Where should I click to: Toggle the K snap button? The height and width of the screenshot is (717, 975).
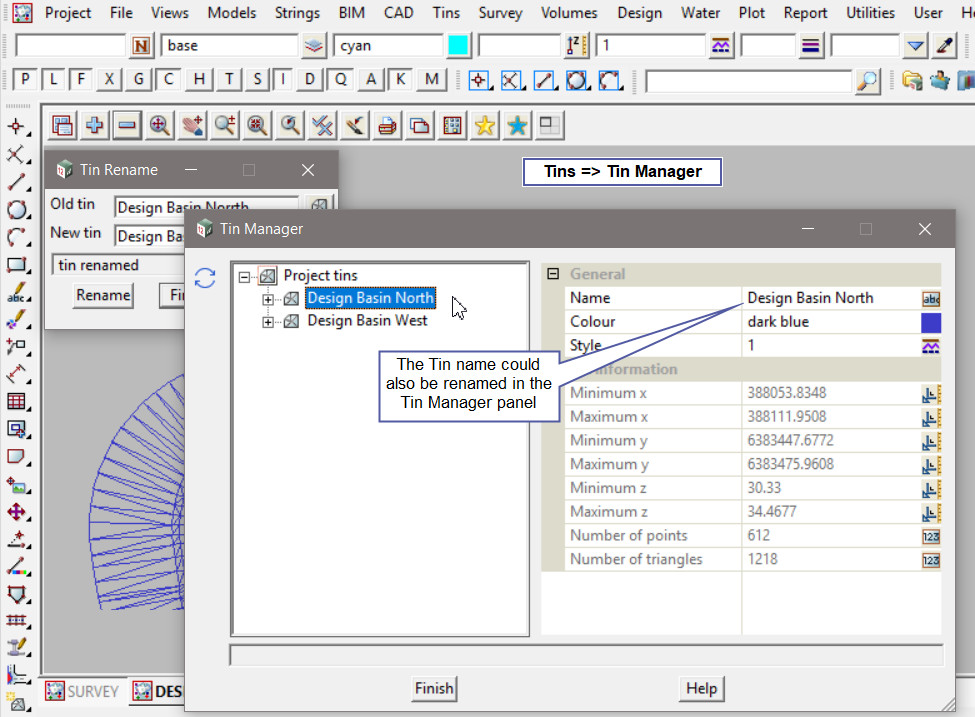[401, 80]
